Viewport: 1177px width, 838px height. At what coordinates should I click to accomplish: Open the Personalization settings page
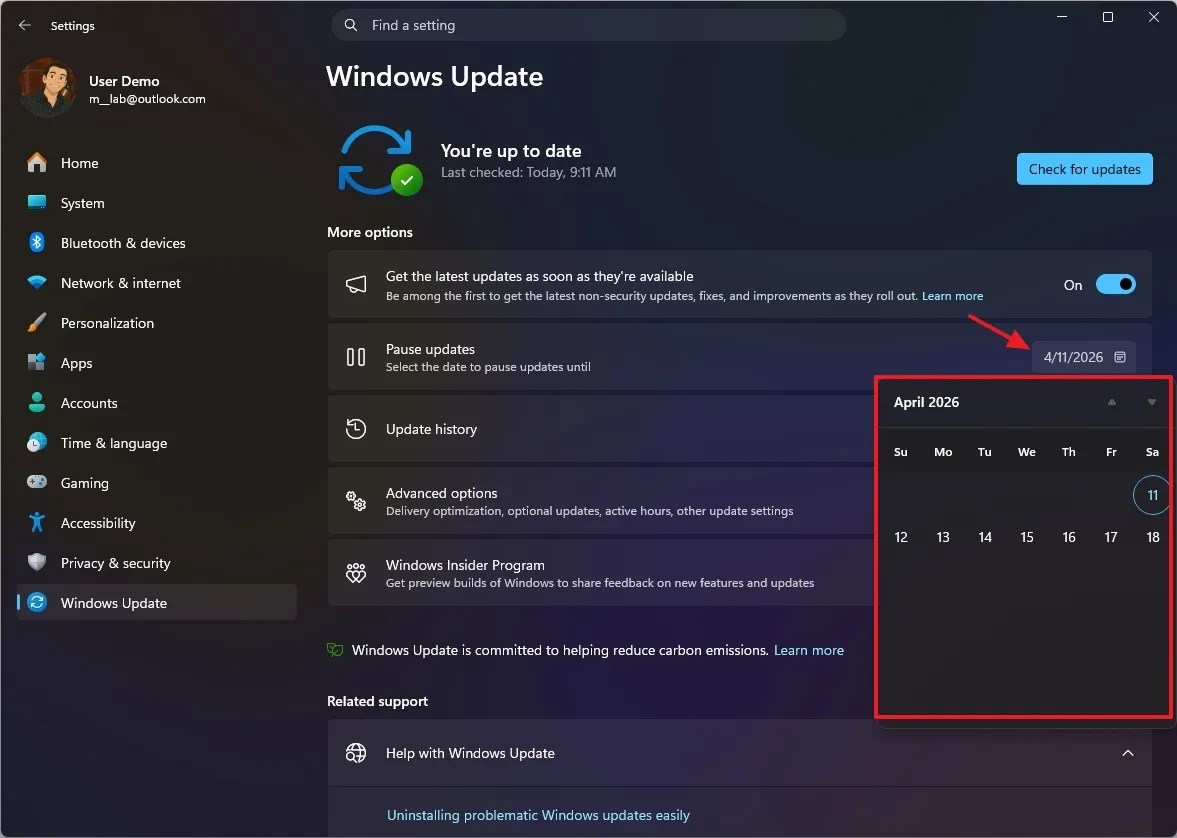click(158, 323)
